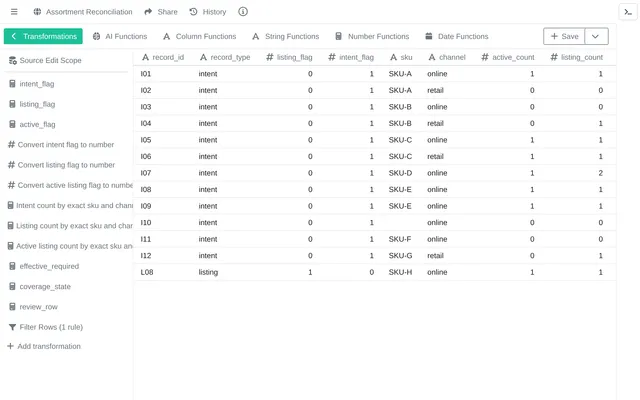Click the Source Edit Scope database icon
This screenshot has height=400, width=640.
coord(13,60)
